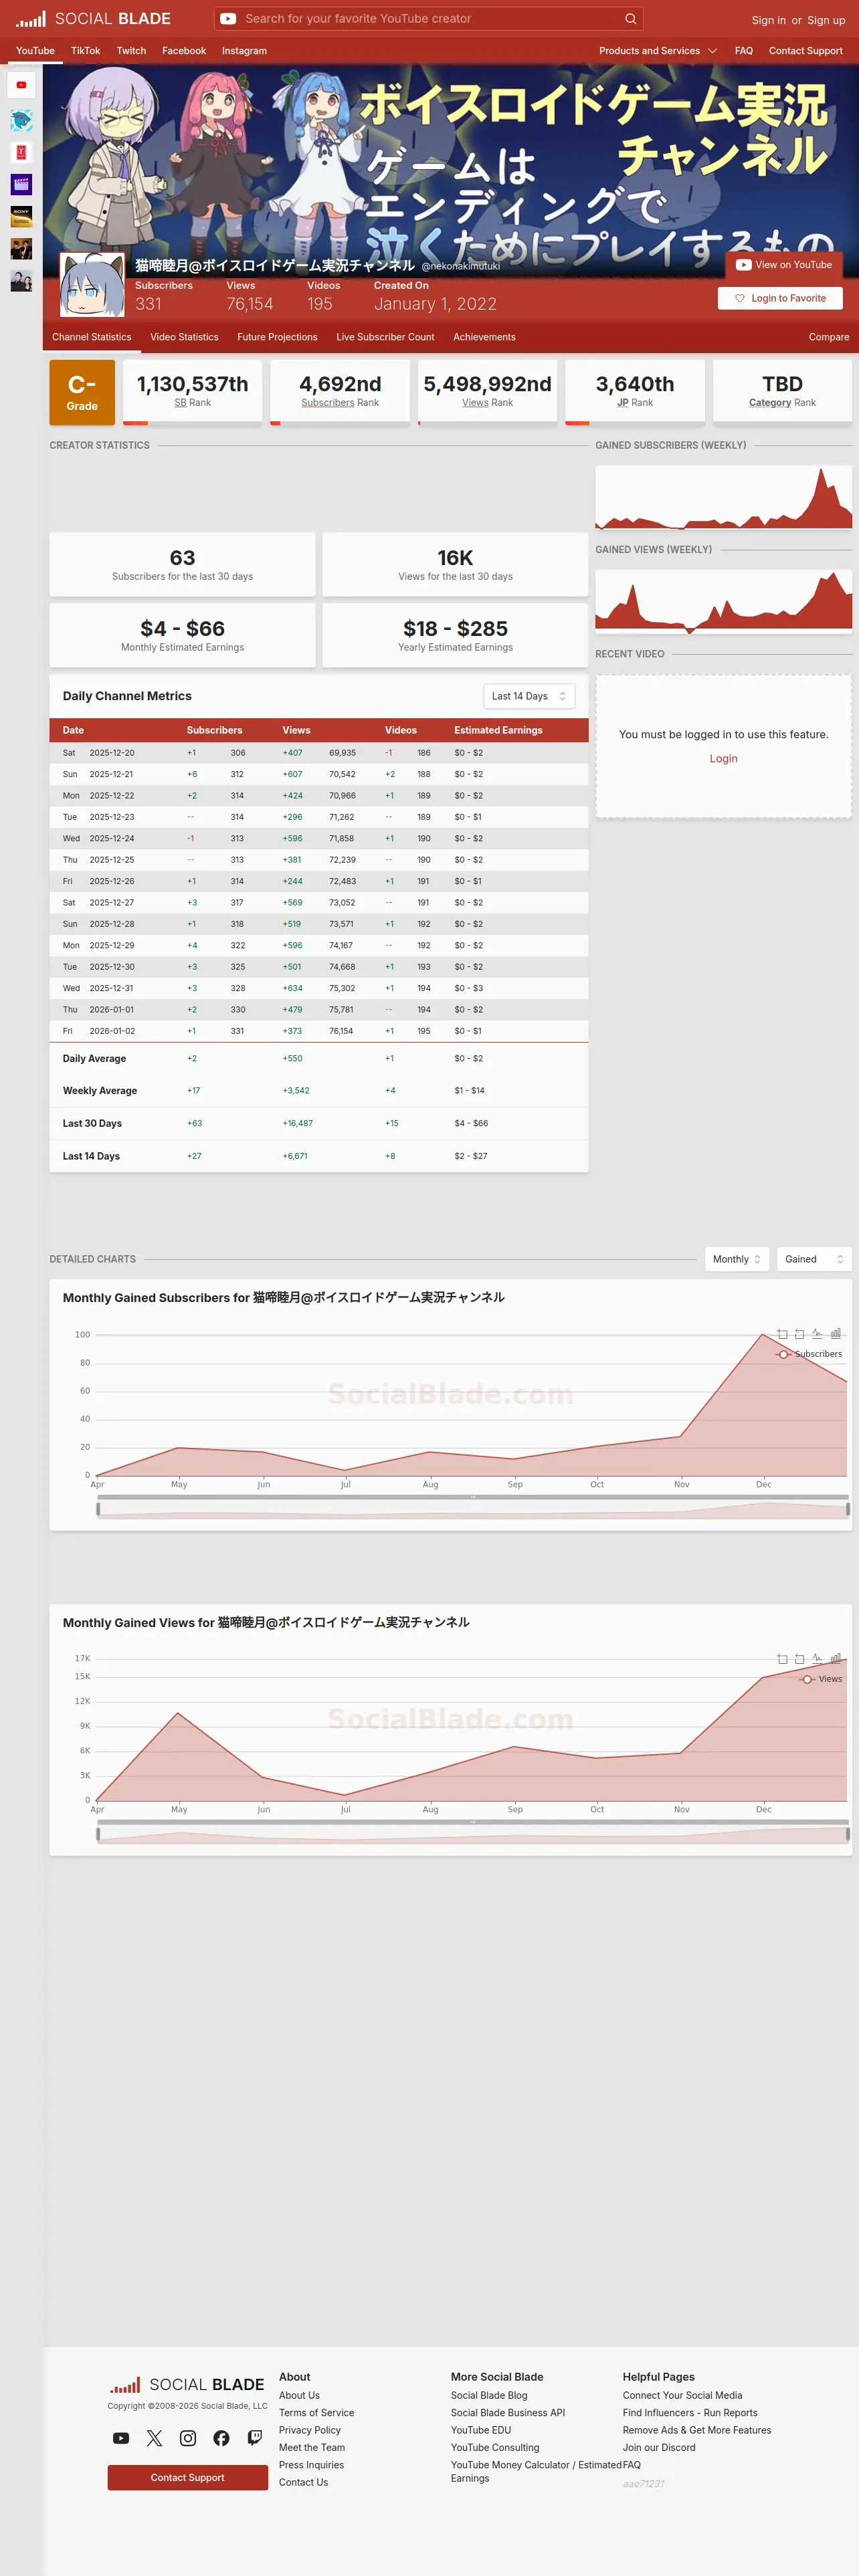The height and width of the screenshot is (2576, 859).
Task: Toggle the Views series legend in the chart
Action: (821, 1679)
